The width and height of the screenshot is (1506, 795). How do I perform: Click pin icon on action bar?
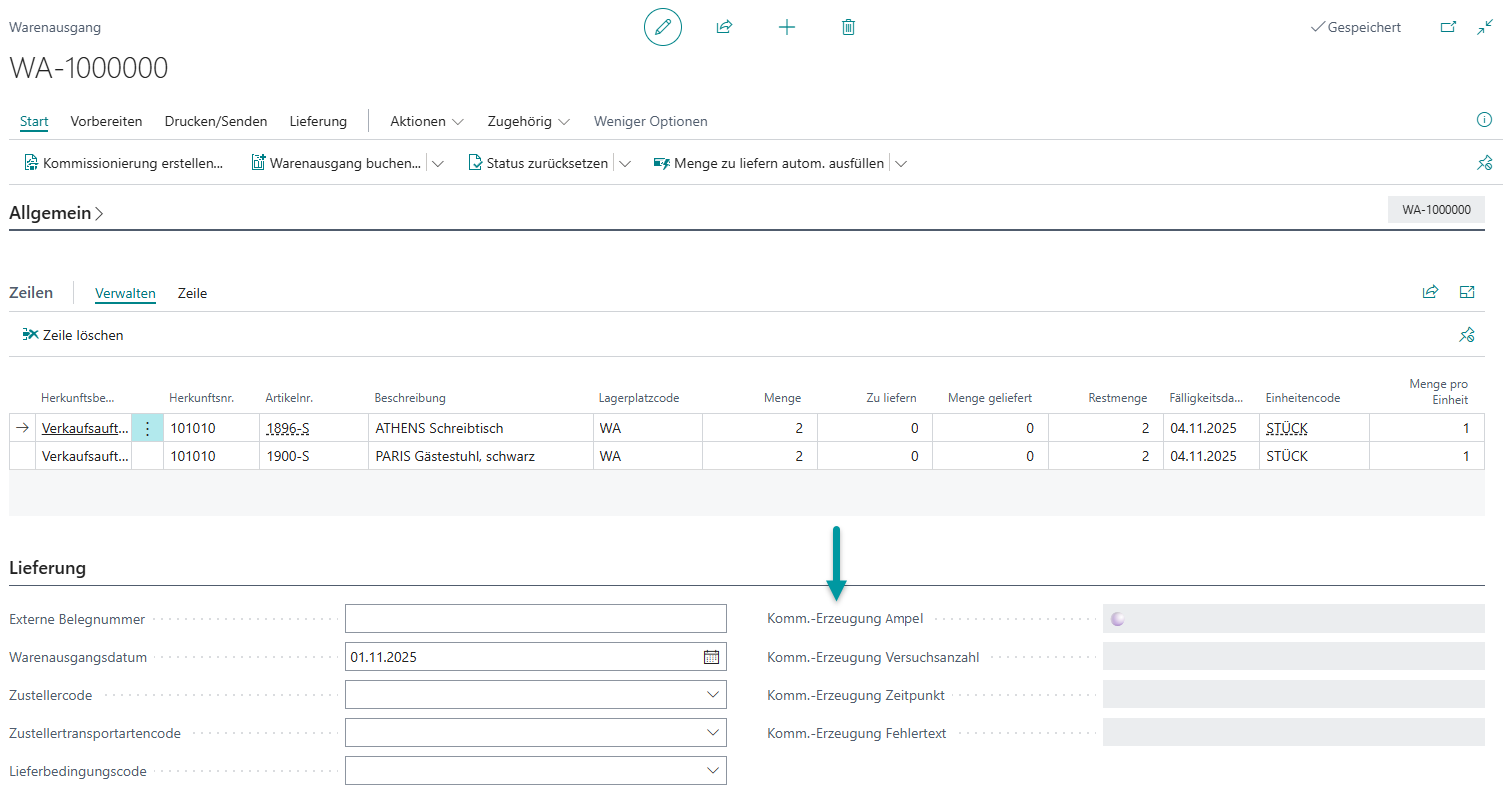click(x=1484, y=163)
